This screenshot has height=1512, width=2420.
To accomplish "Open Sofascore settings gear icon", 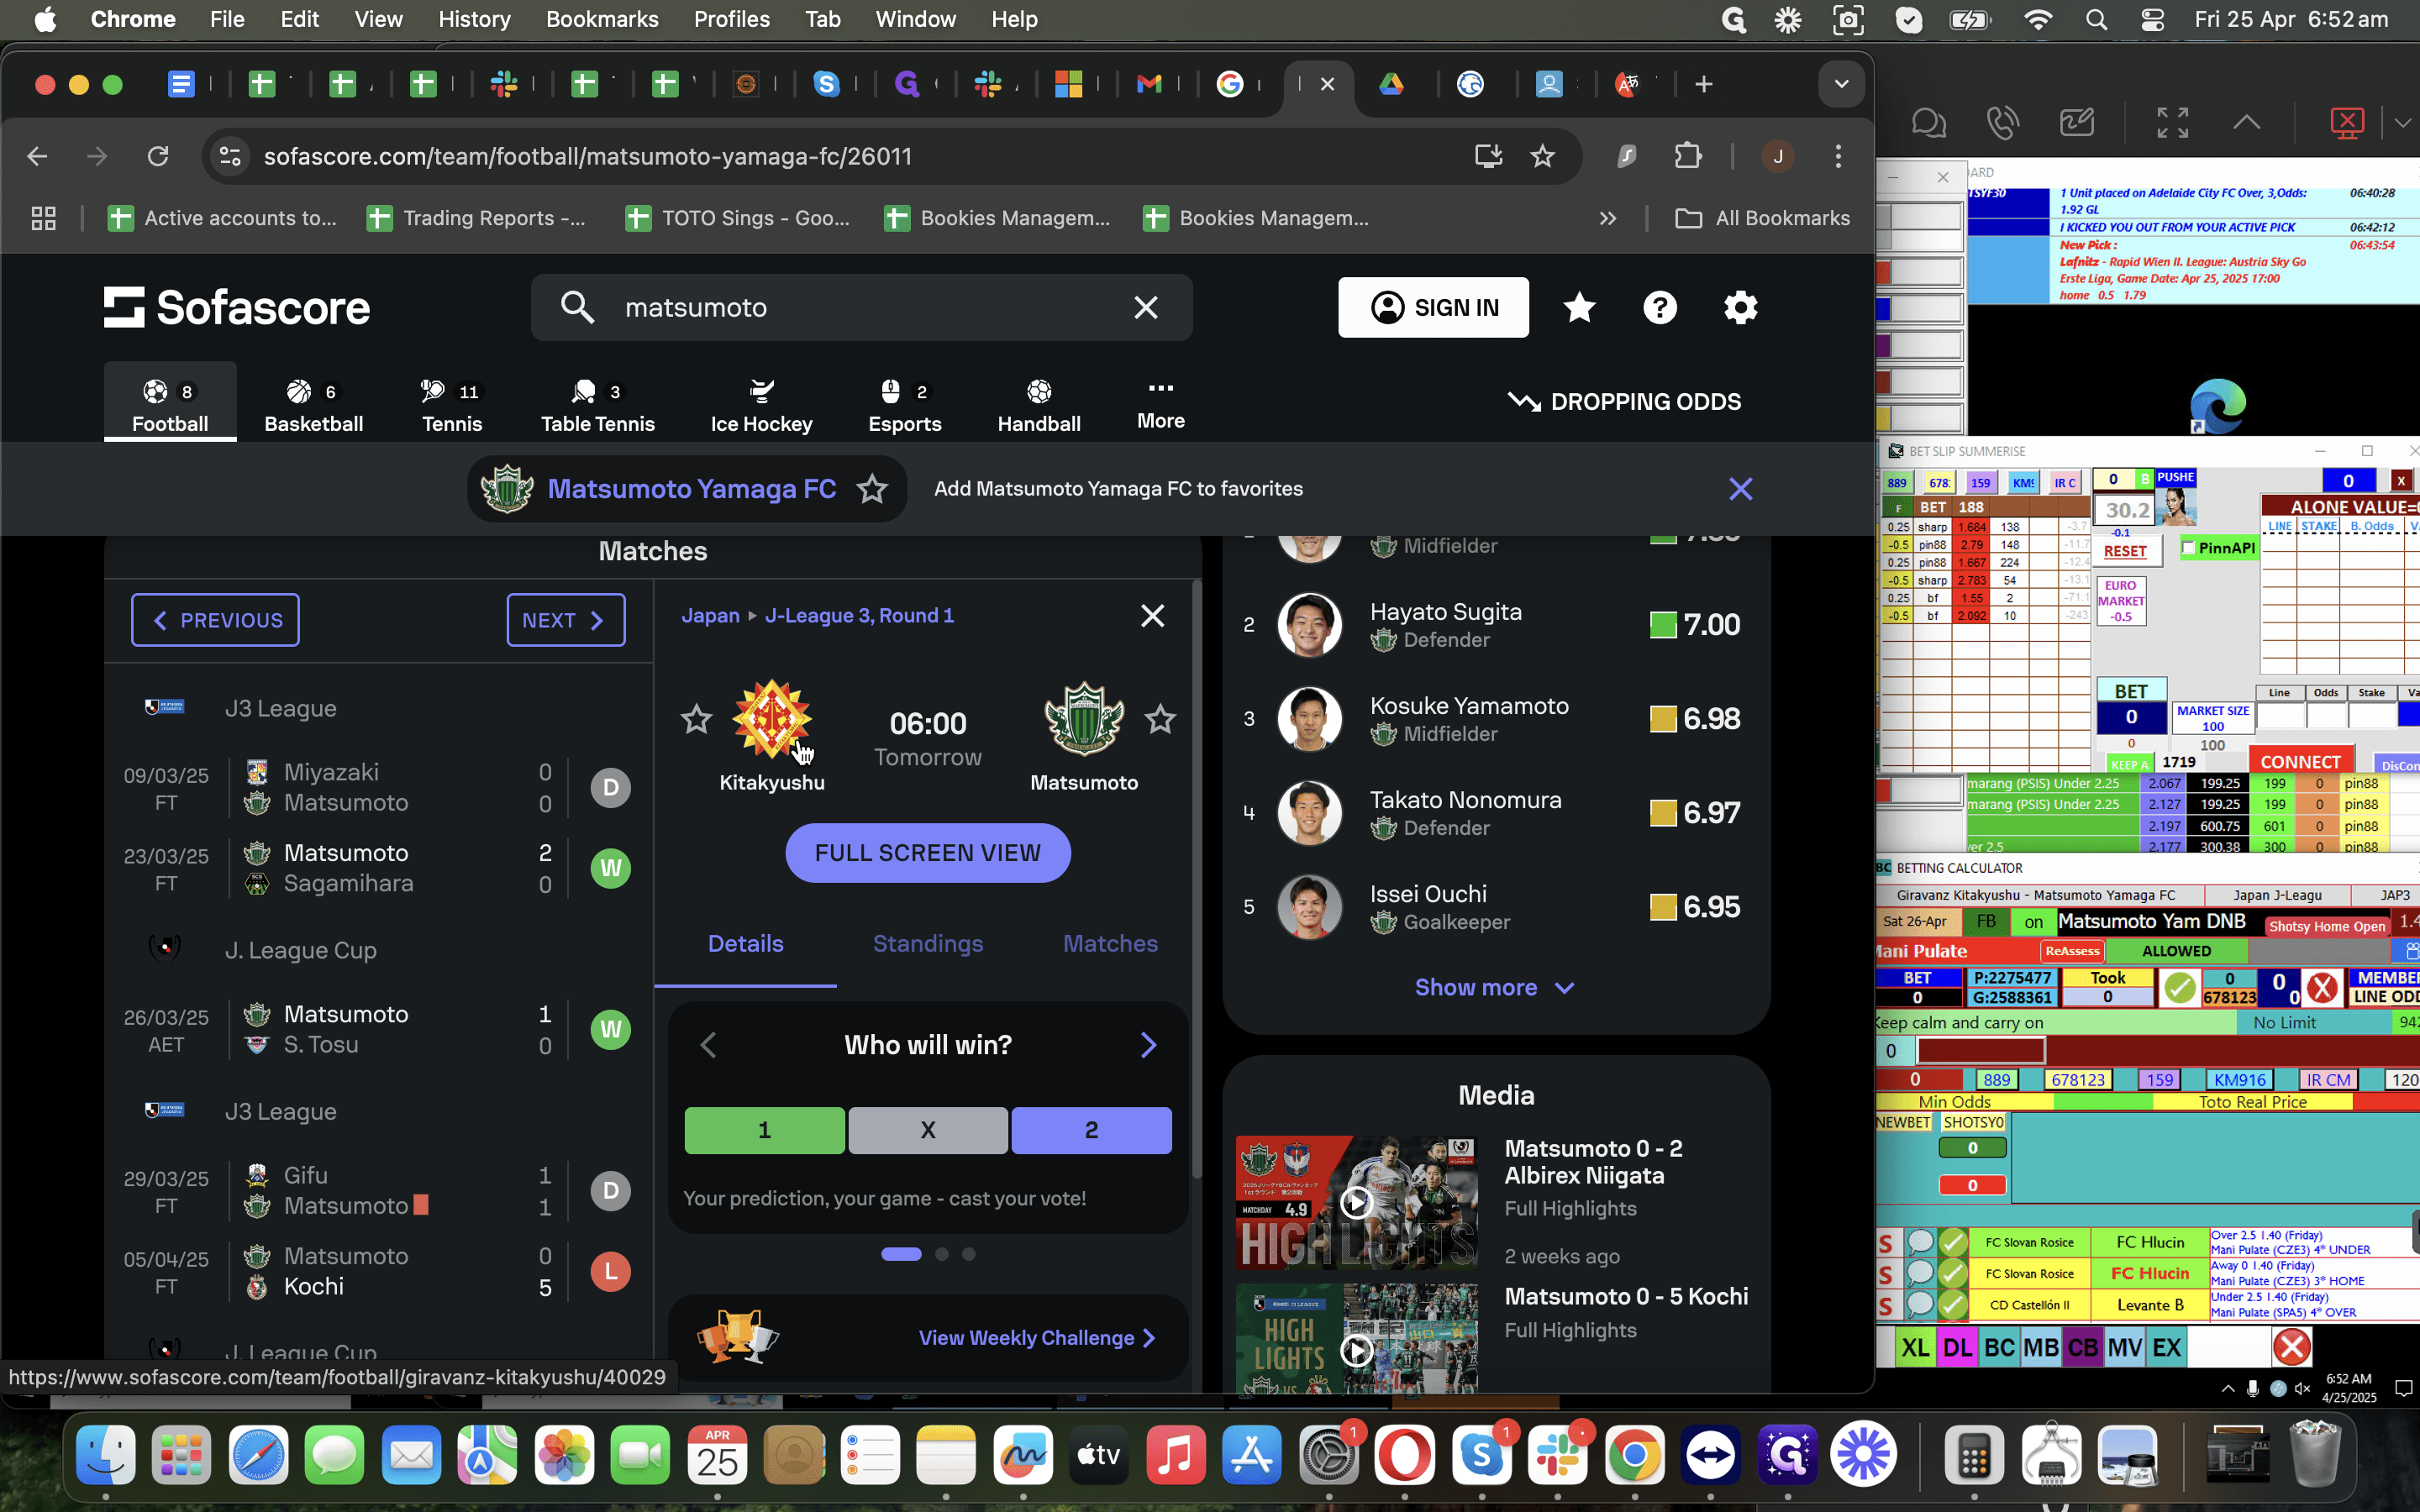I will click(1740, 308).
